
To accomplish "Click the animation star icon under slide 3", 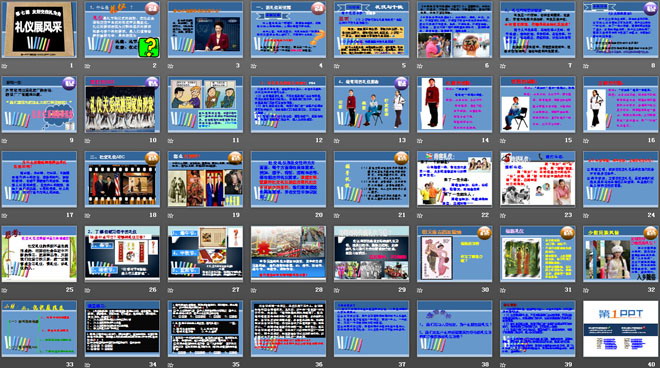I will [171, 66].
